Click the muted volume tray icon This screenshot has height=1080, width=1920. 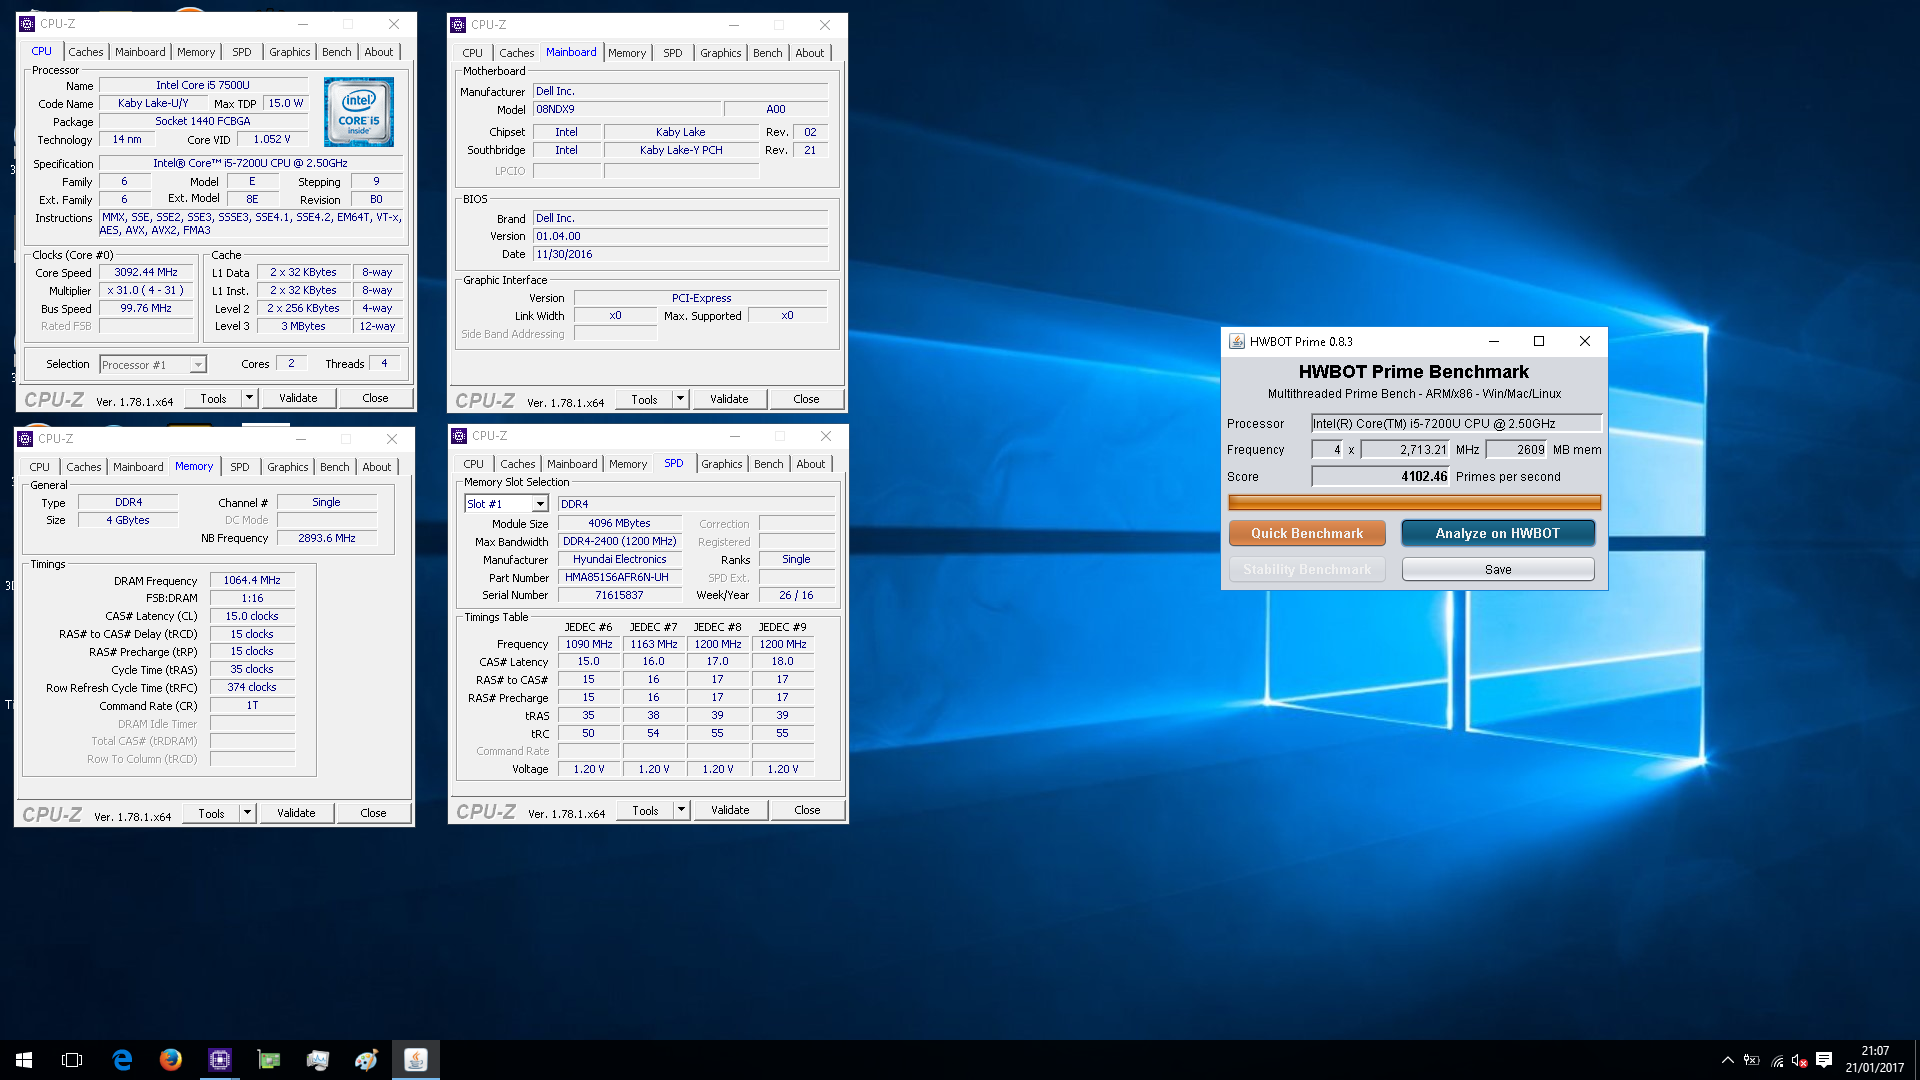(1800, 1060)
